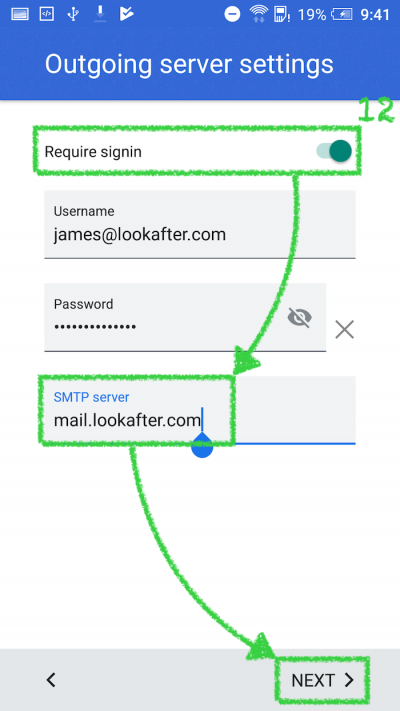Tap the developer code notification icon
The width and height of the screenshot is (400, 711).
pos(46,15)
